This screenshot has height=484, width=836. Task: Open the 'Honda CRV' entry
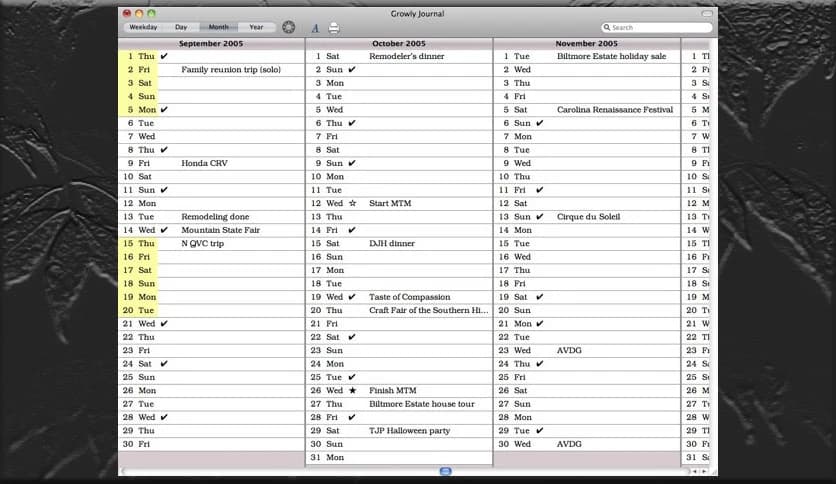[204, 163]
